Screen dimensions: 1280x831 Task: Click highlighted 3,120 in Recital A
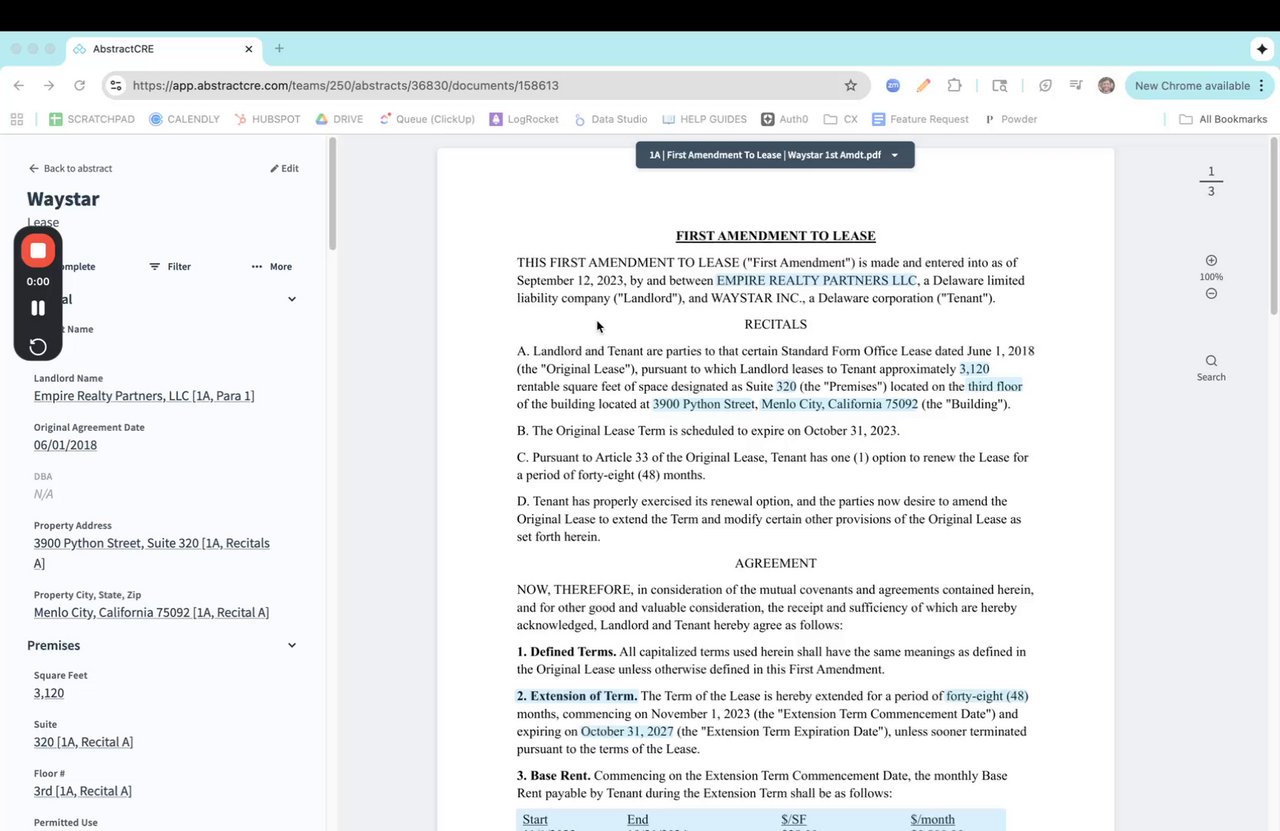[x=974, y=369]
